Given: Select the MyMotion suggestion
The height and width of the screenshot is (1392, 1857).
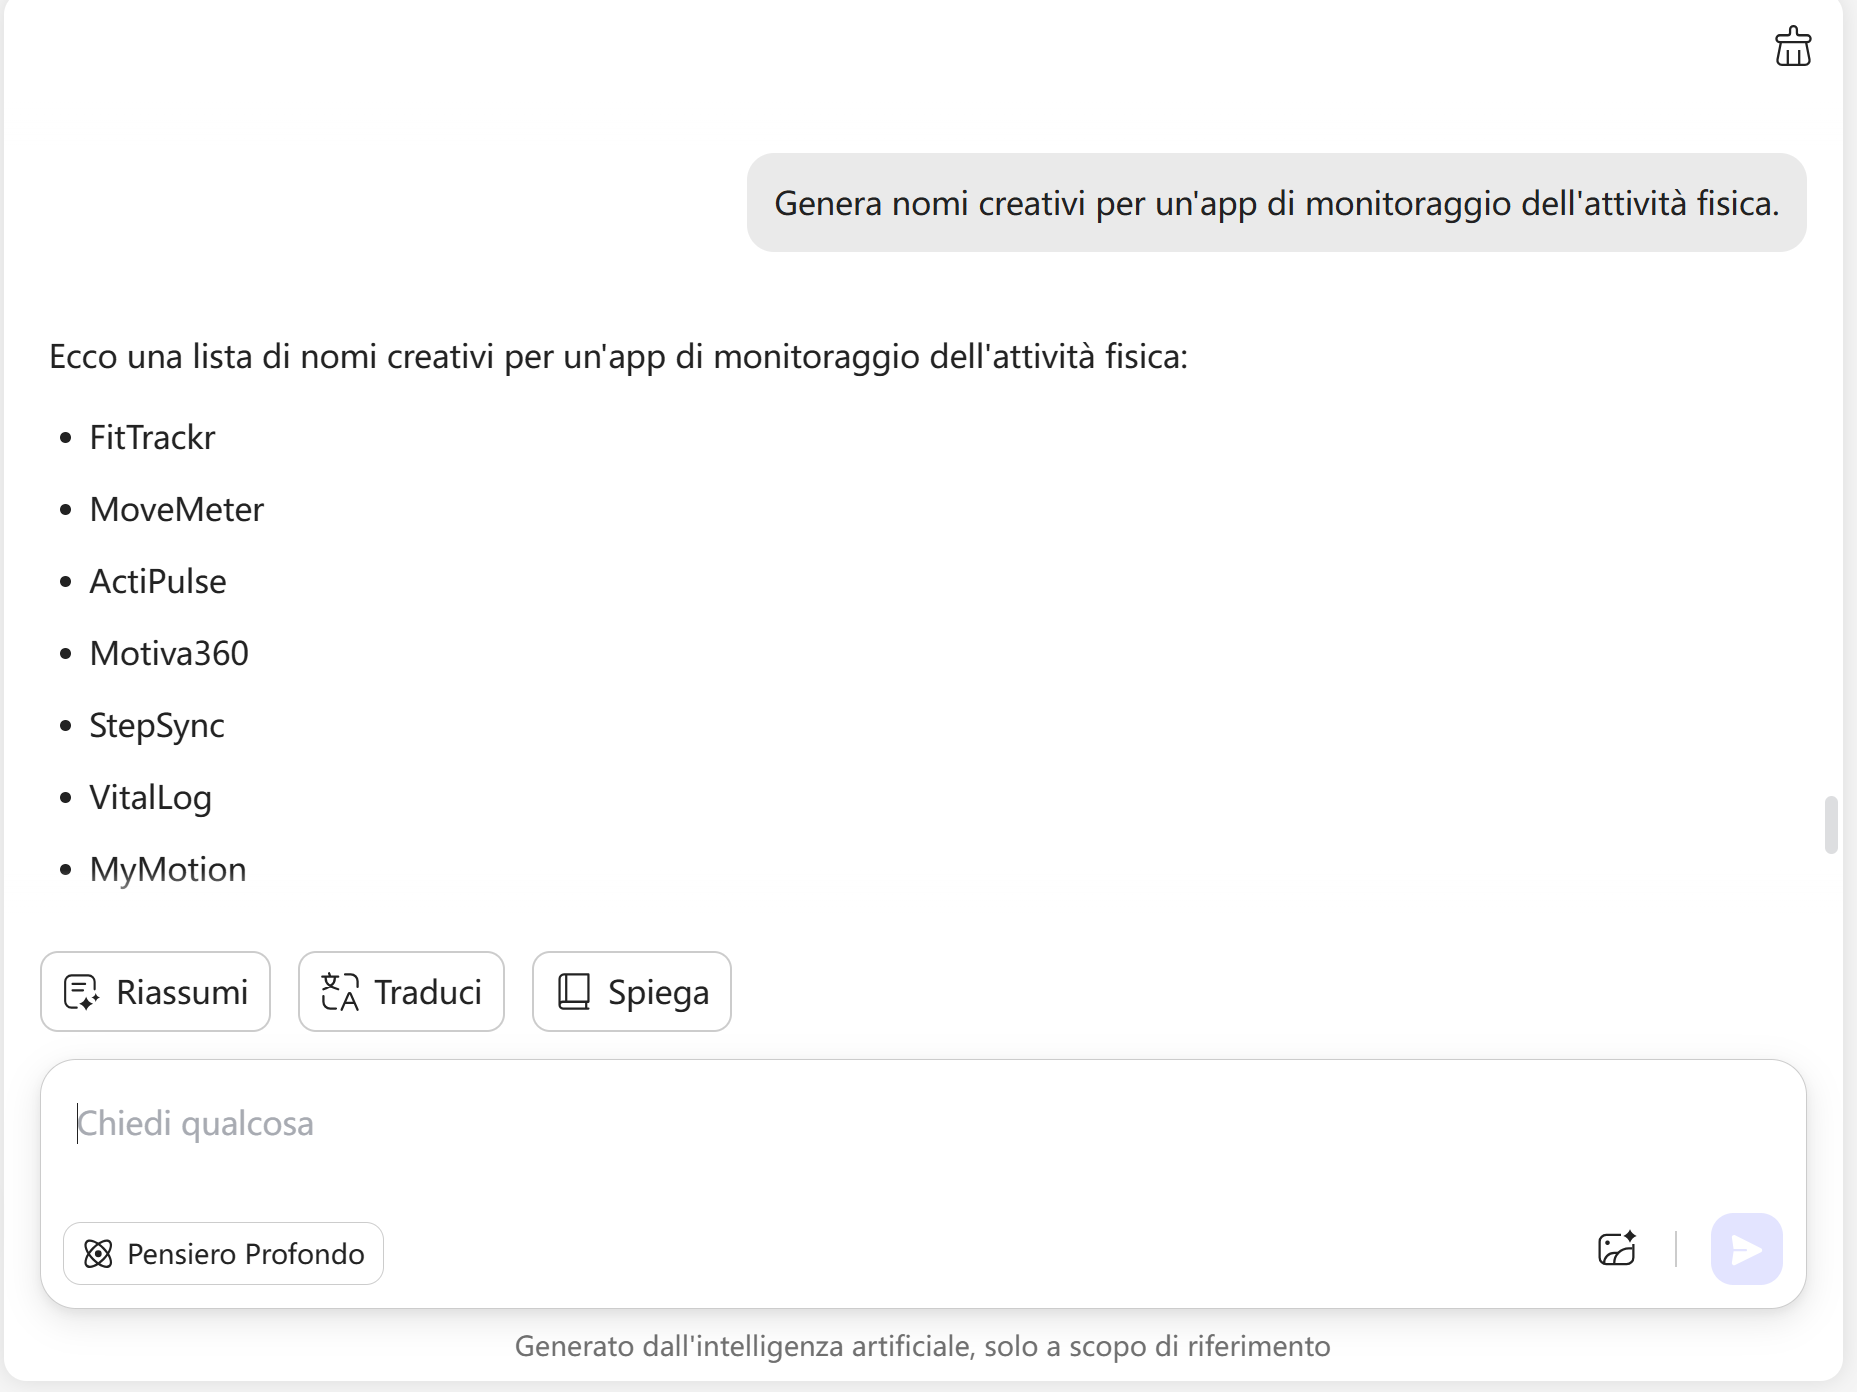Looking at the screenshot, I should [x=167, y=869].
